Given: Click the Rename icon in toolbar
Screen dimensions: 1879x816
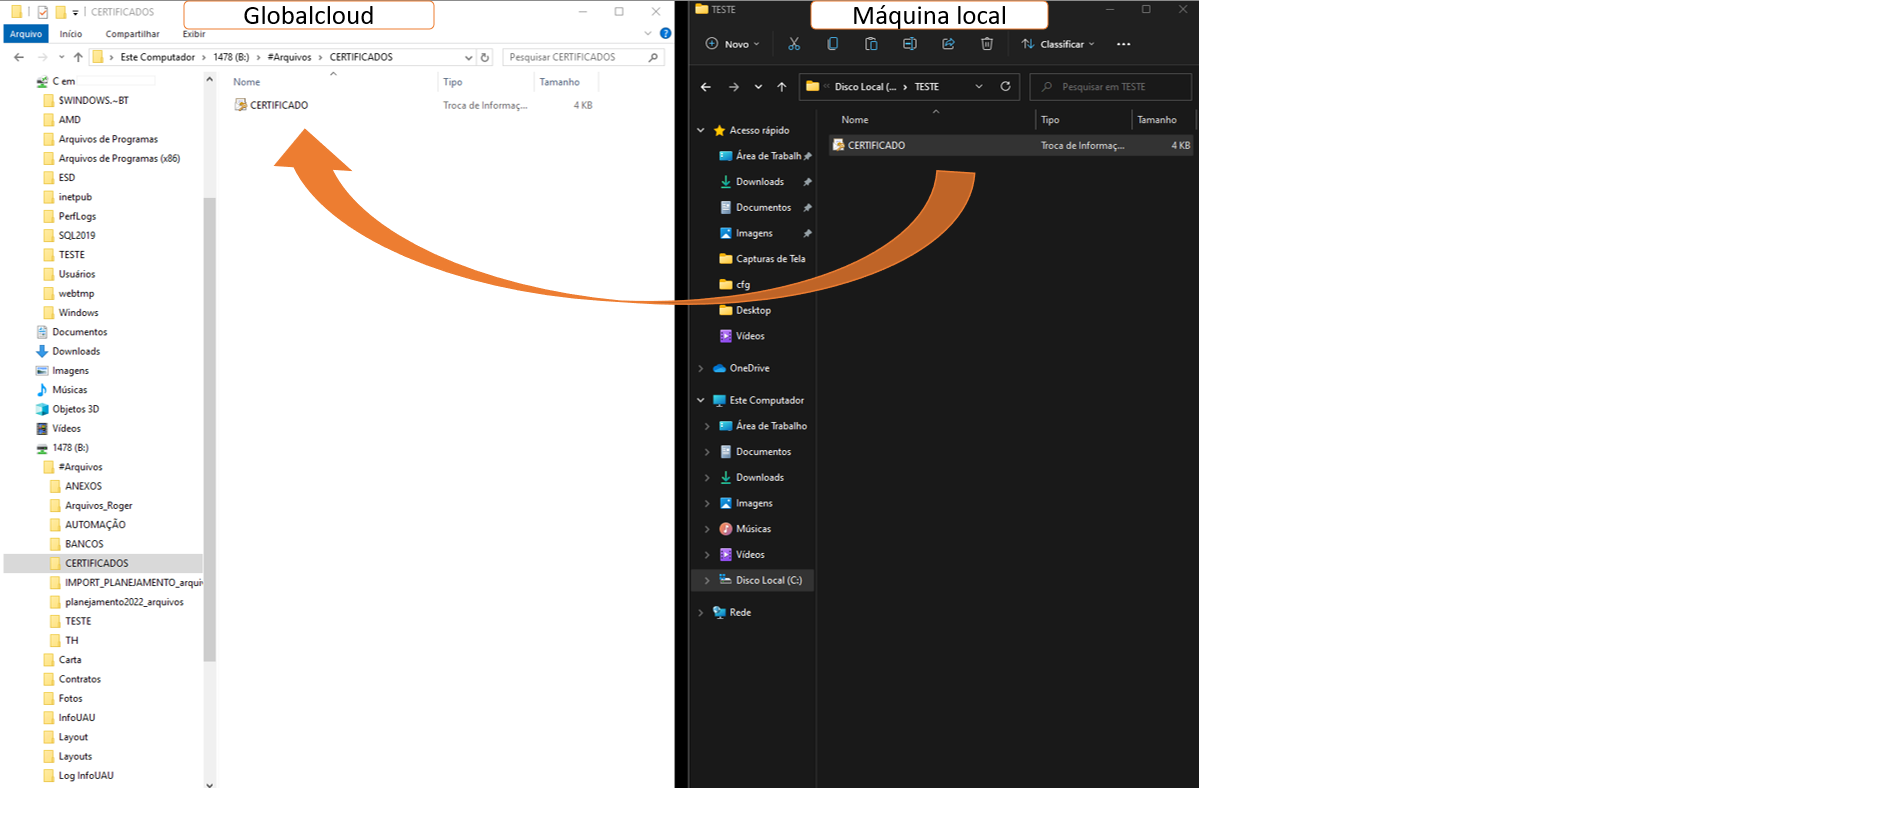Looking at the screenshot, I should [x=909, y=44].
